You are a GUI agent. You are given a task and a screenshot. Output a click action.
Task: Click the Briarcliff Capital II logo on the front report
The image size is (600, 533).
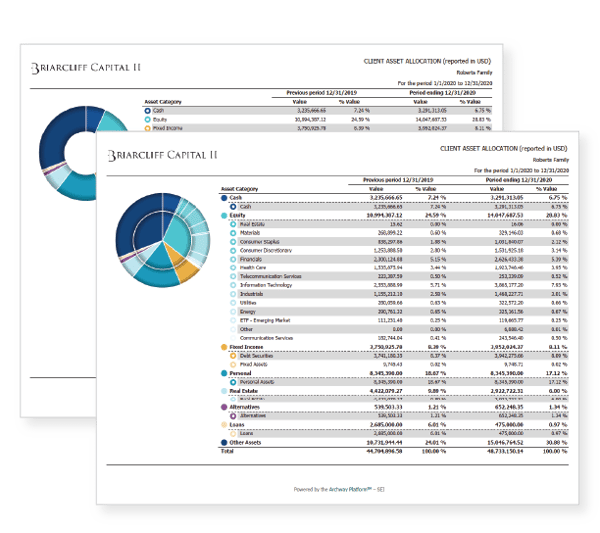(x=163, y=155)
